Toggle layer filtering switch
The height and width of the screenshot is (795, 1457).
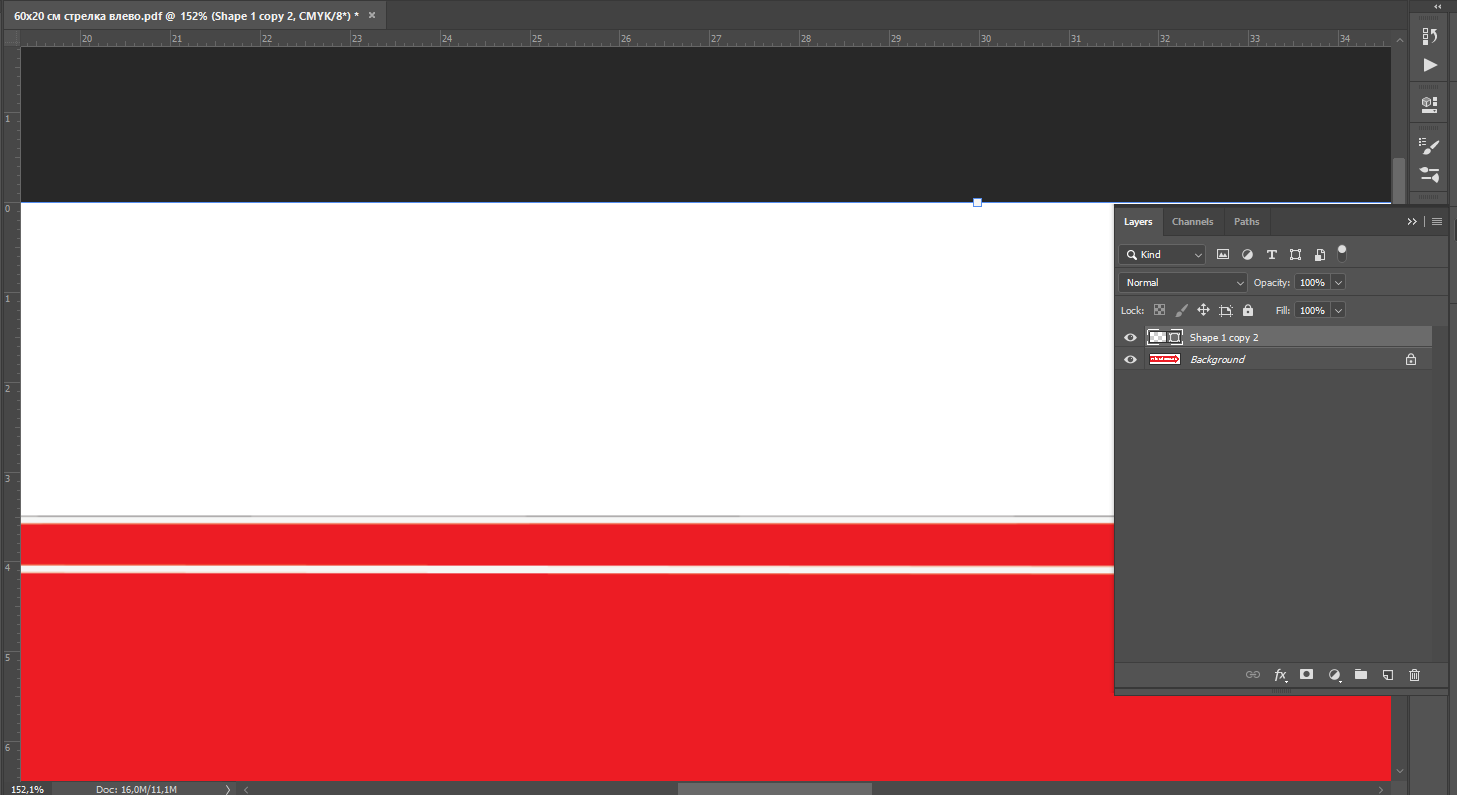click(1342, 252)
